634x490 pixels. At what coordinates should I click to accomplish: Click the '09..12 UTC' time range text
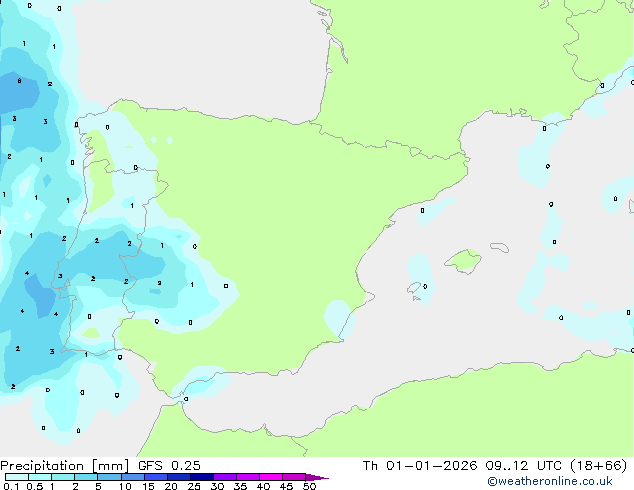click(x=524, y=466)
